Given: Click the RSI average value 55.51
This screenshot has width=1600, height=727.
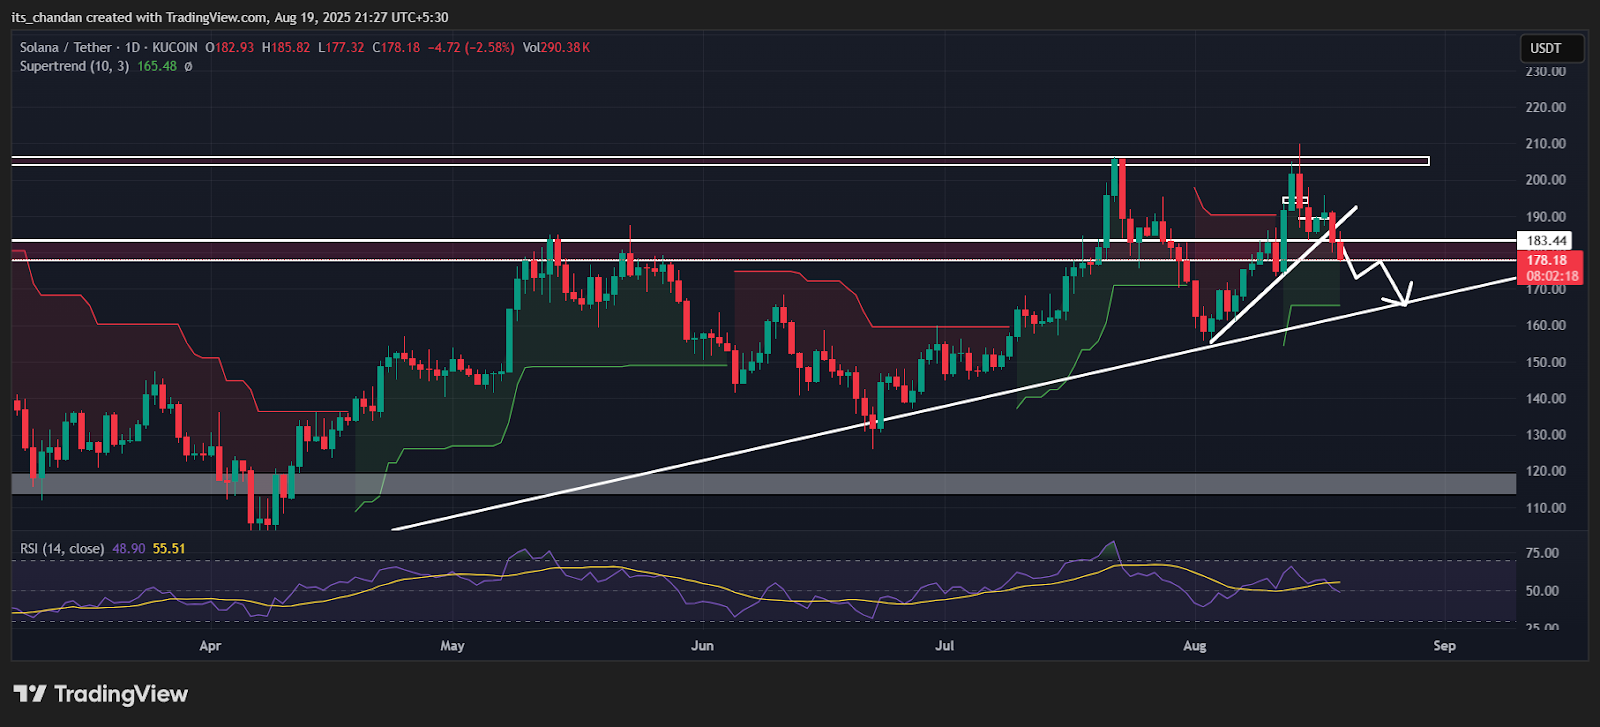Looking at the screenshot, I should click(169, 548).
